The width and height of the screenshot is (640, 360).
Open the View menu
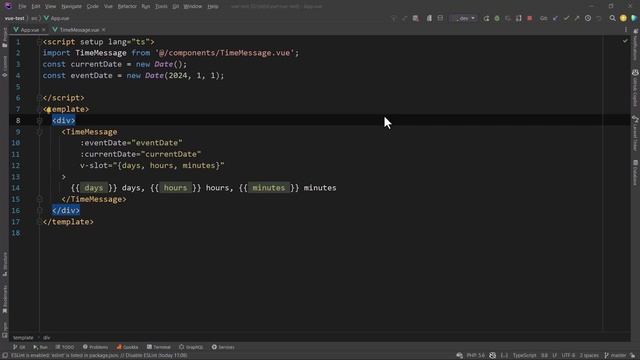pyautogui.click(x=50, y=7)
